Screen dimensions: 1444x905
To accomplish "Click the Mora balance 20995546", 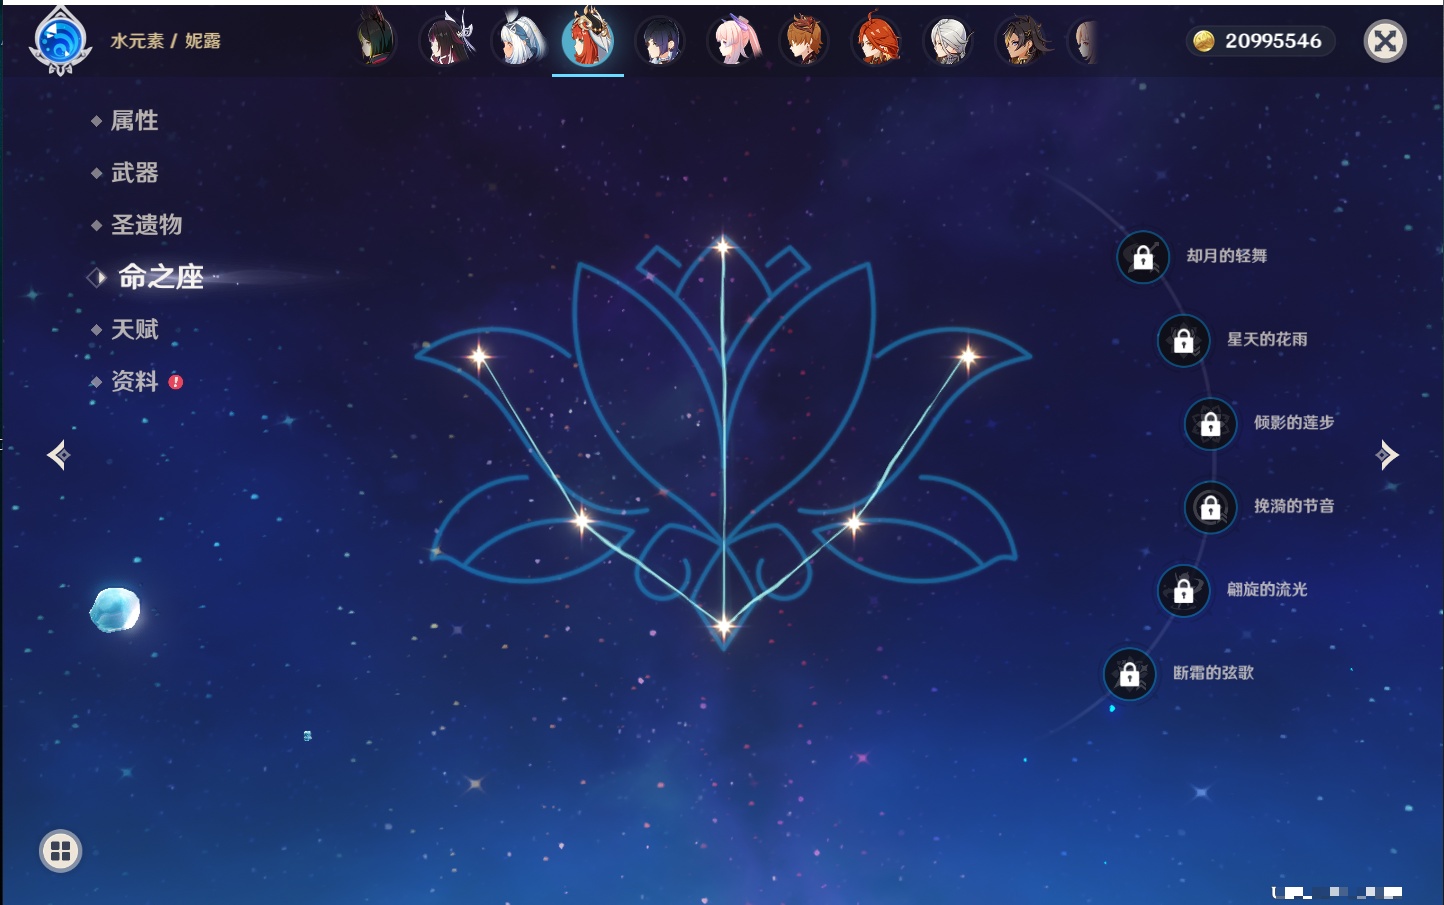I will [1273, 41].
